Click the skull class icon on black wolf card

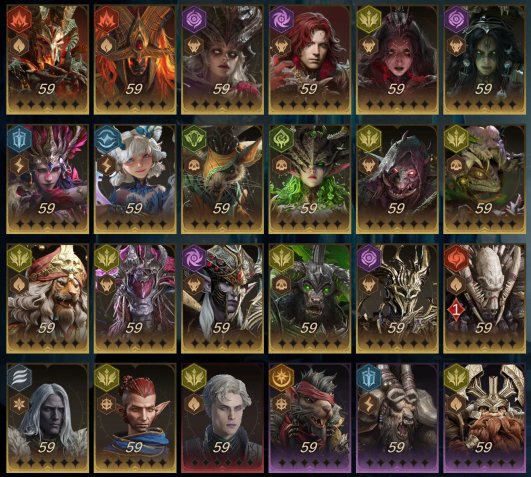281,285
